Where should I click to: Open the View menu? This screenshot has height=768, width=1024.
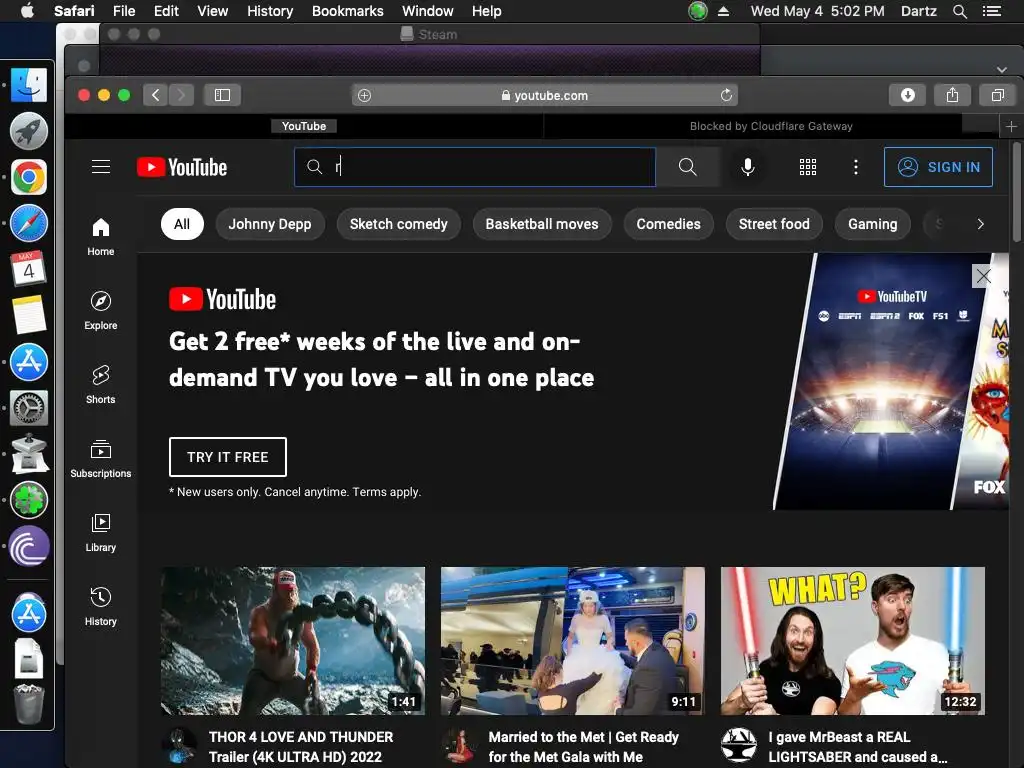tap(213, 11)
